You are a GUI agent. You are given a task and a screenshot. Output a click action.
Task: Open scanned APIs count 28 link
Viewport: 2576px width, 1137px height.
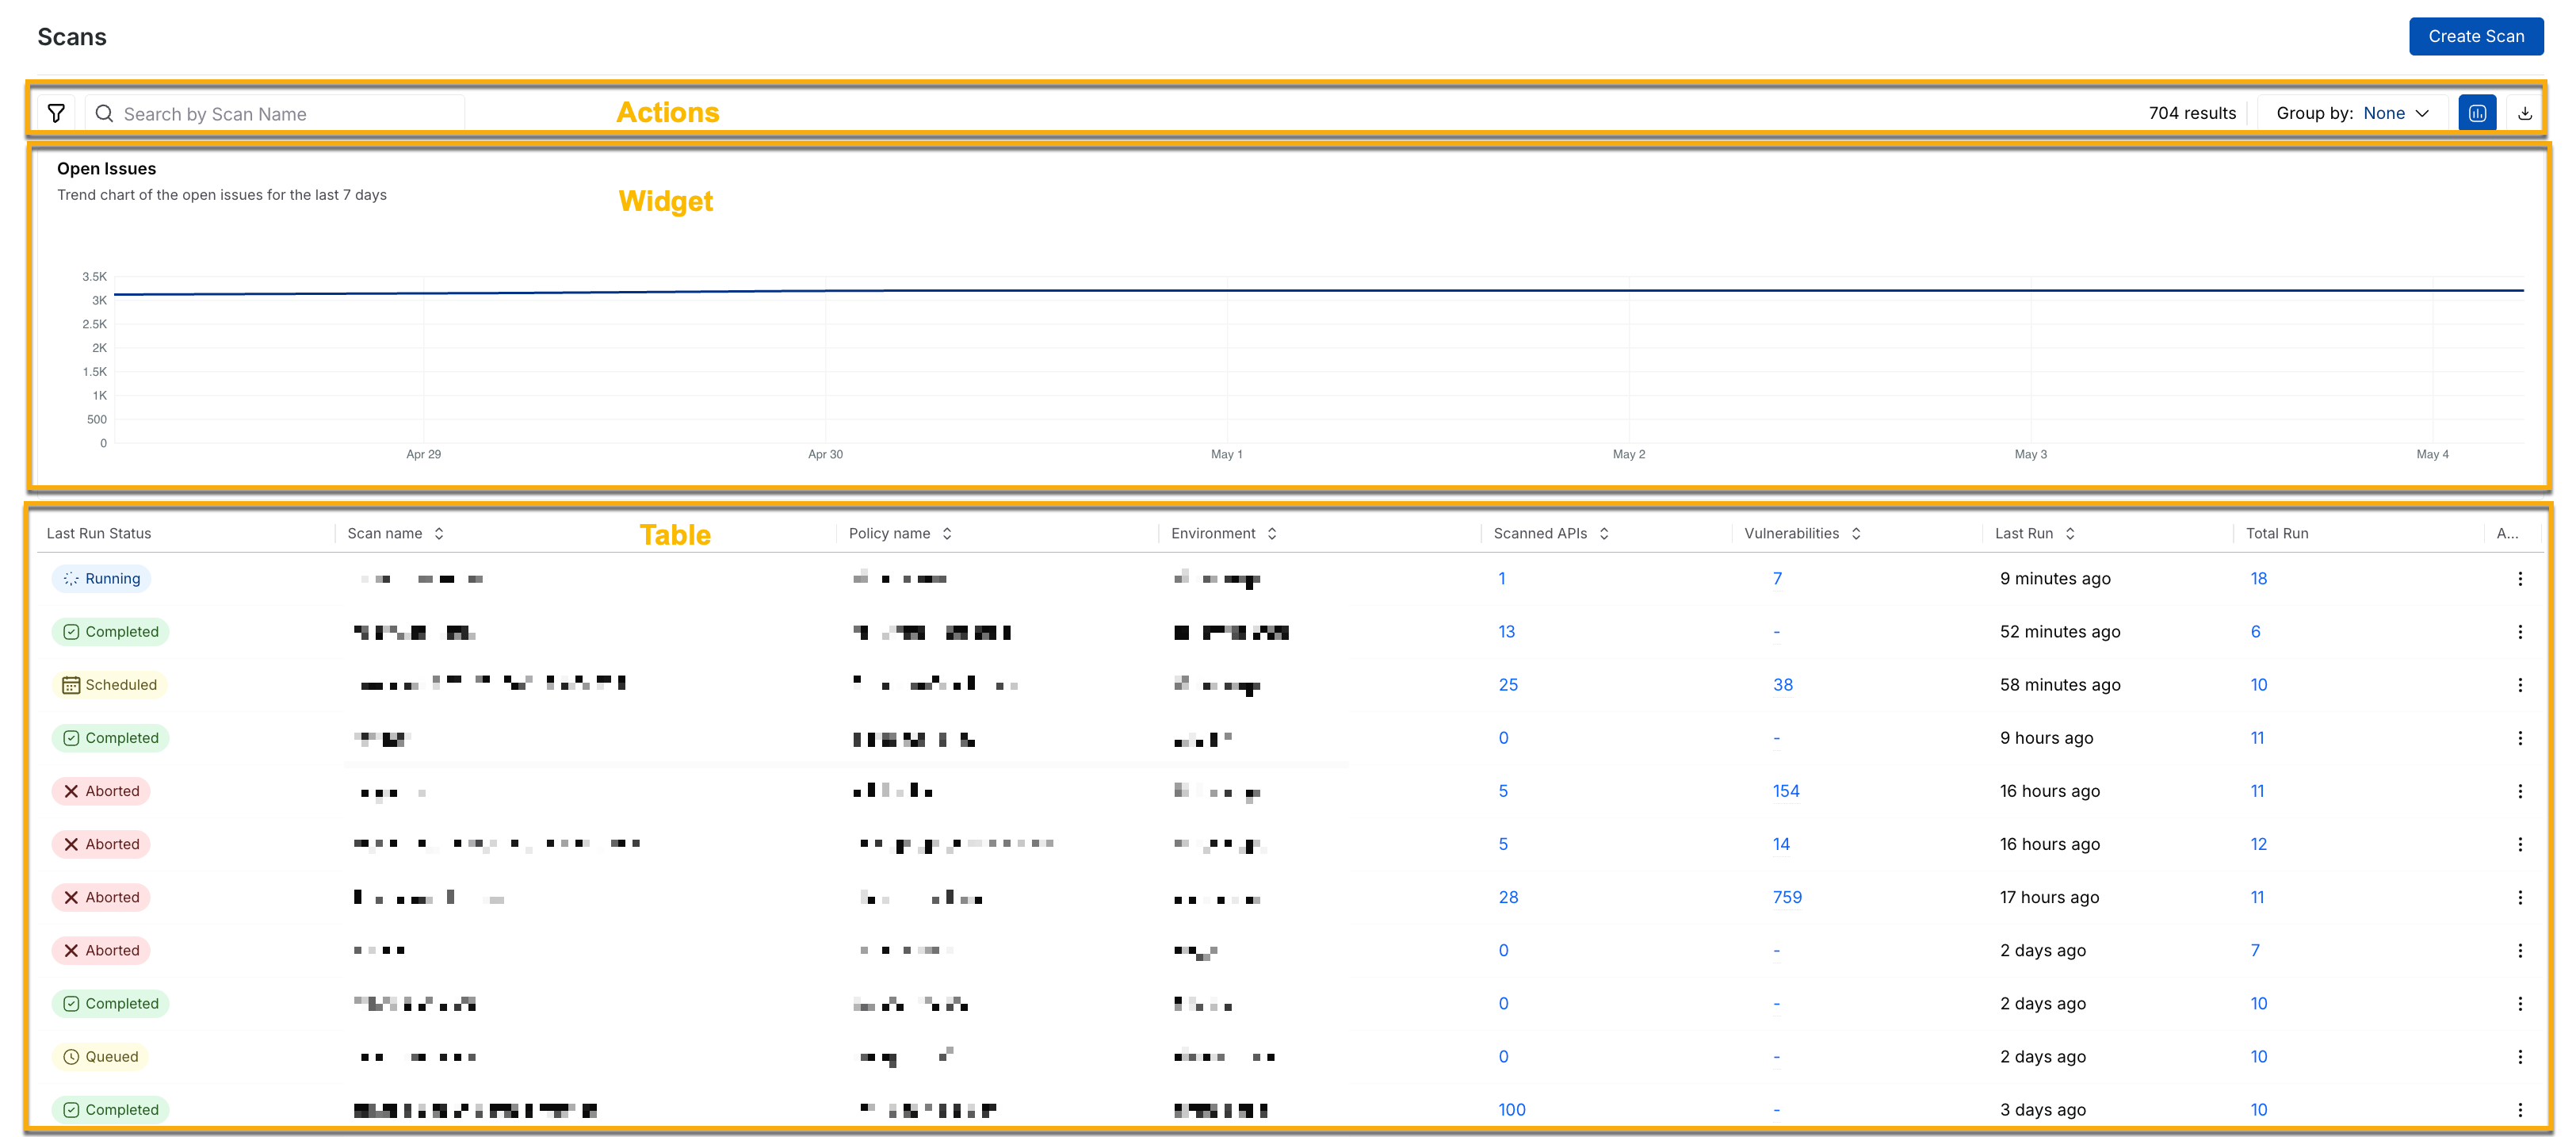[1508, 897]
